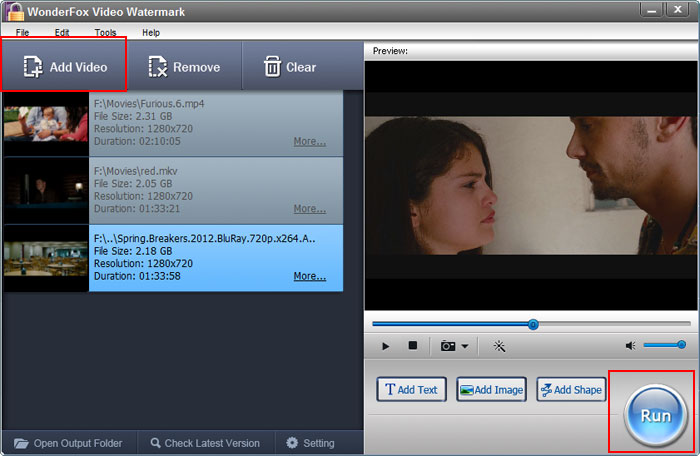The image size is (700, 456).
Task: Select the Spring.Breakers video thumbnail
Action: (46, 258)
